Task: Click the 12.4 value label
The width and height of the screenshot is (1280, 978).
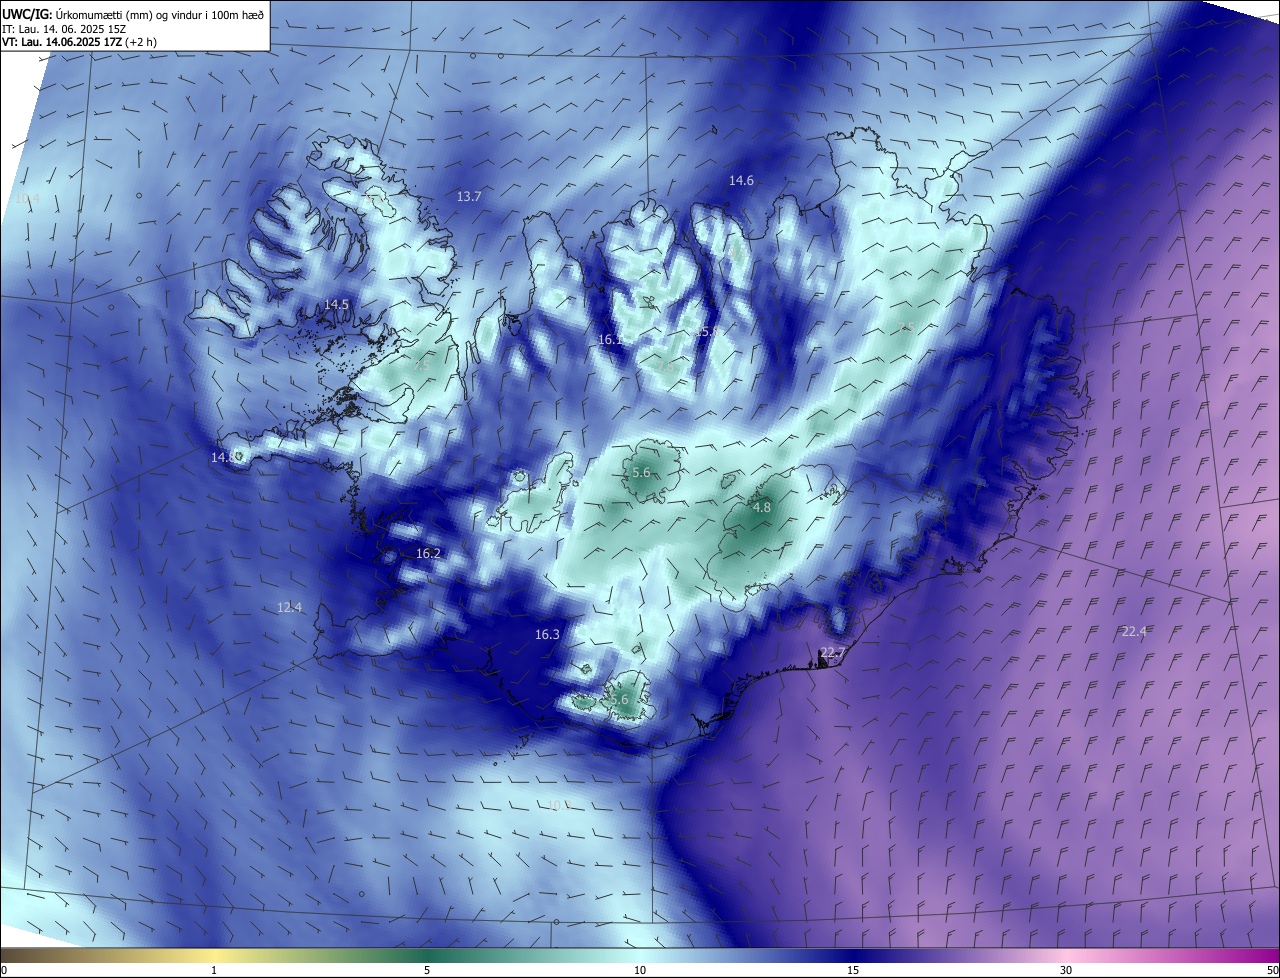Action: coord(289,607)
